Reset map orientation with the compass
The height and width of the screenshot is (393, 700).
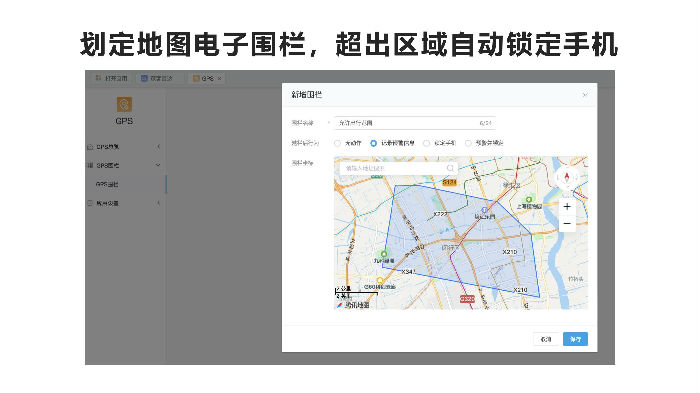[567, 178]
